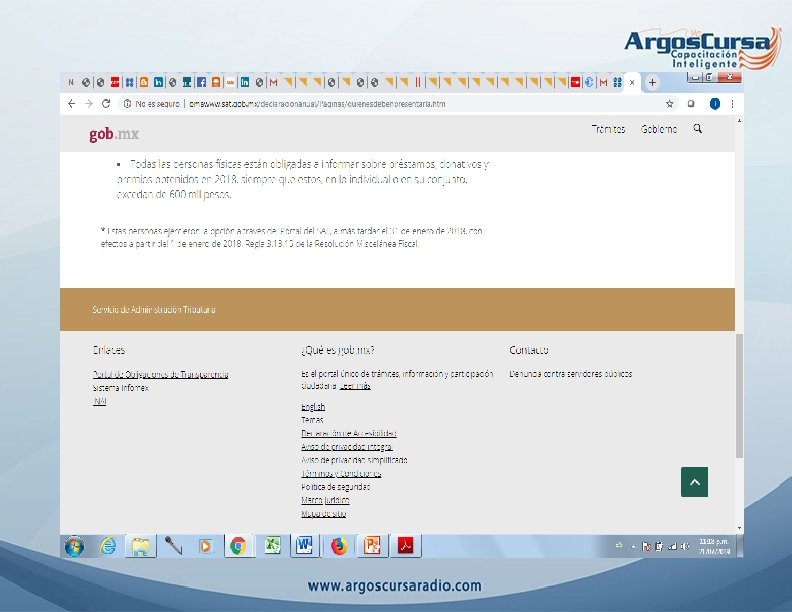This screenshot has height=612, width=792.
Task: Click the search magnifier in gob.mx header
Action: [698, 129]
